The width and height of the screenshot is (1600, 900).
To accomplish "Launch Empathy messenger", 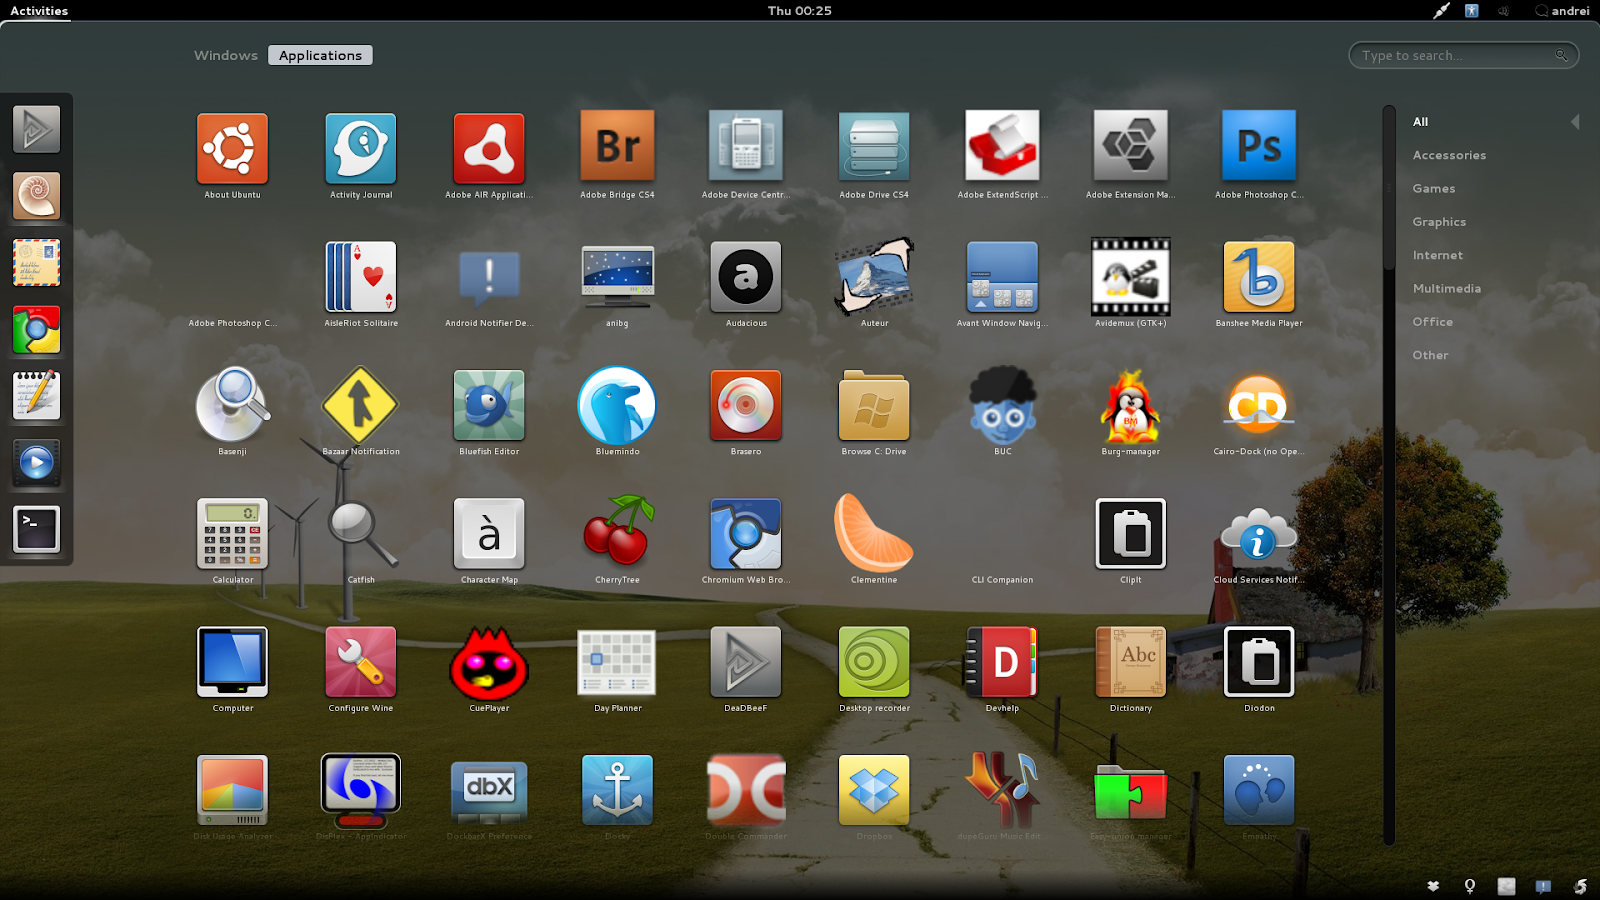I will [1259, 790].
